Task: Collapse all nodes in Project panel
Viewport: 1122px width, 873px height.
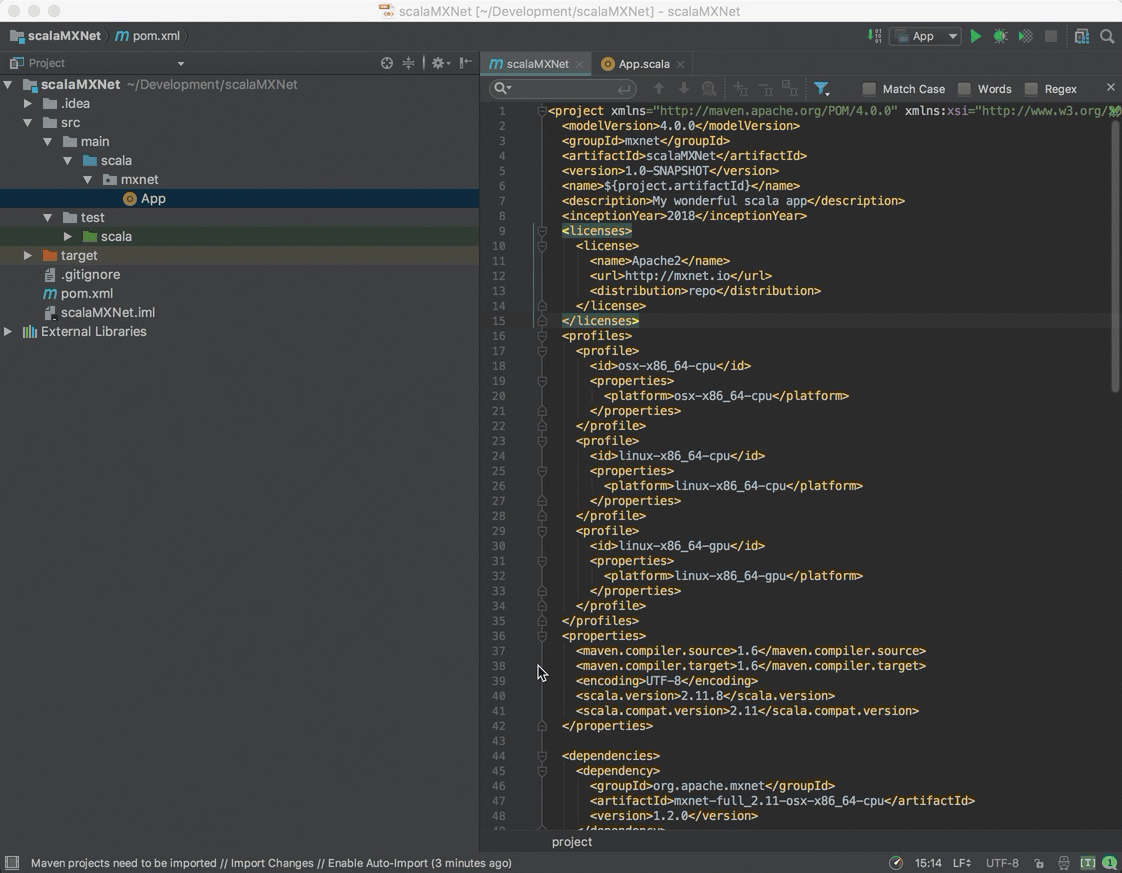Action: click(x=409, y=63)
